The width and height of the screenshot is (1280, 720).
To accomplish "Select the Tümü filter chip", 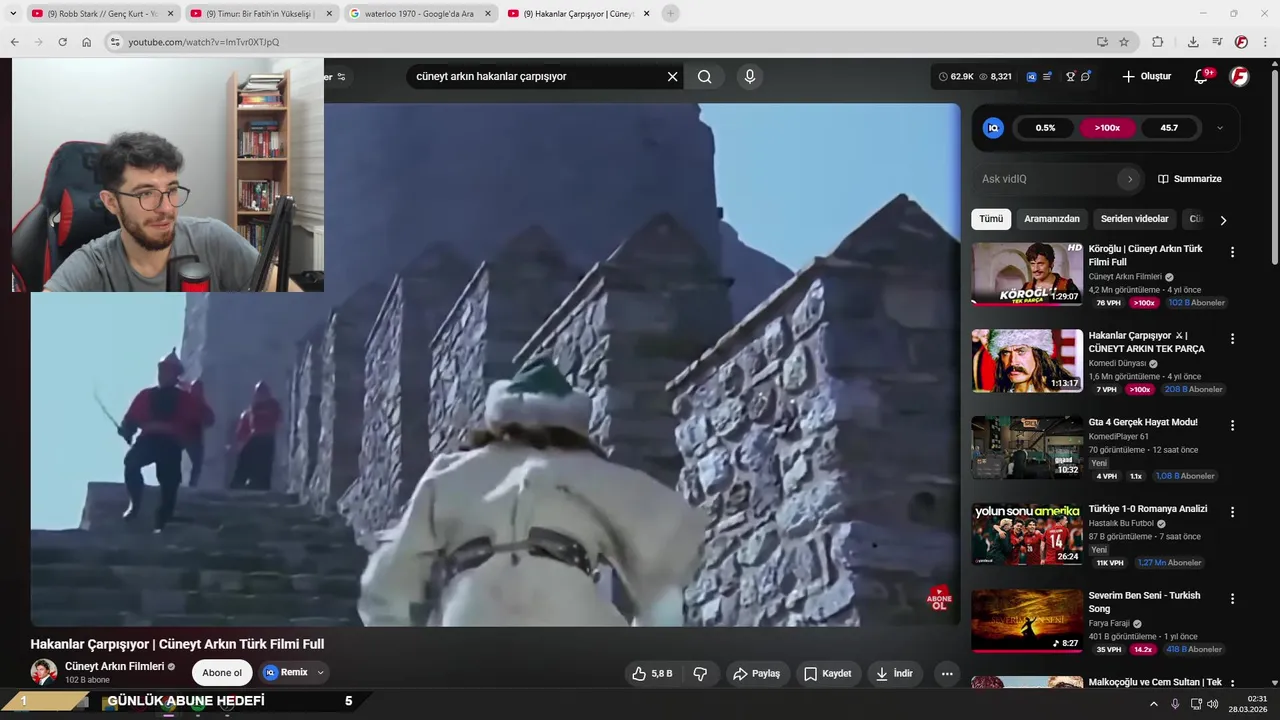I will tap(991, 219).
